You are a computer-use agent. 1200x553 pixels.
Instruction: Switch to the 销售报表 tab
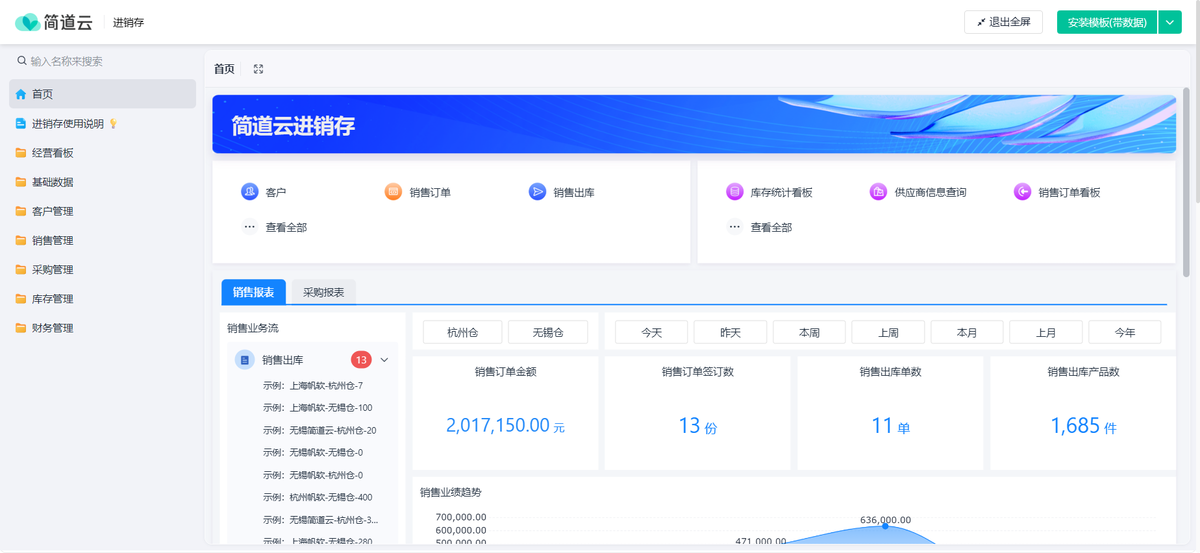coord(253,292)
